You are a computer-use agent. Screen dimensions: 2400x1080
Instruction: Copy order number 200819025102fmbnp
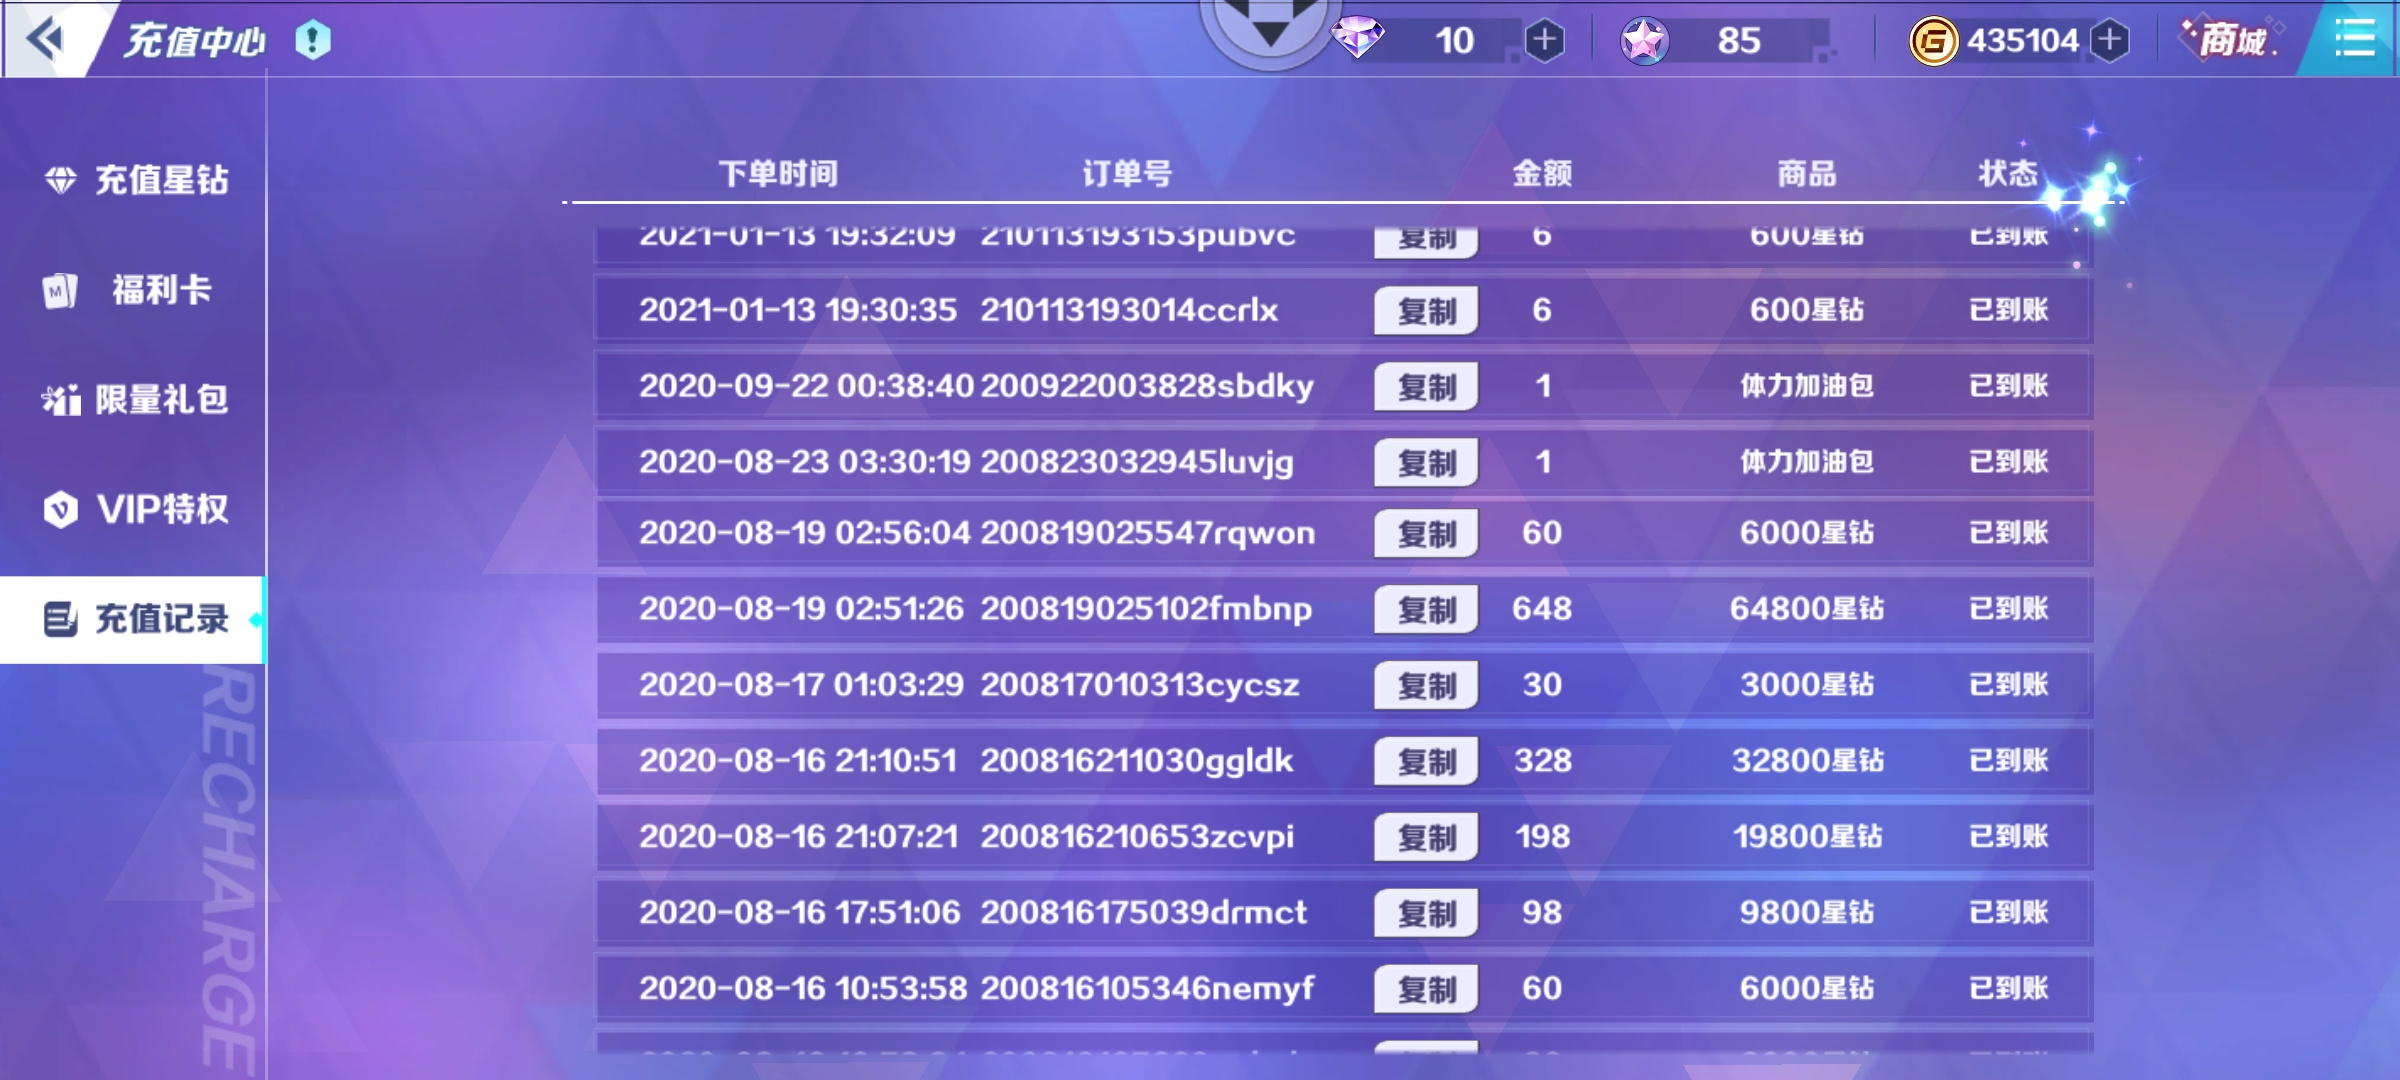(x=1427, y=610)
